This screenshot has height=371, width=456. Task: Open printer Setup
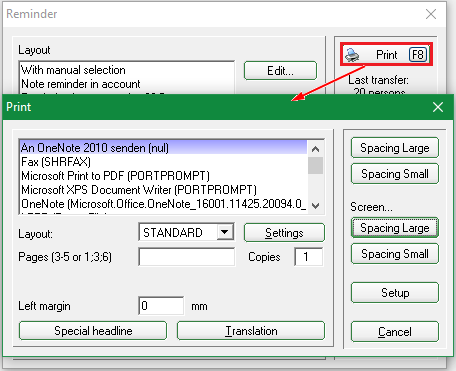pos(395,293)
